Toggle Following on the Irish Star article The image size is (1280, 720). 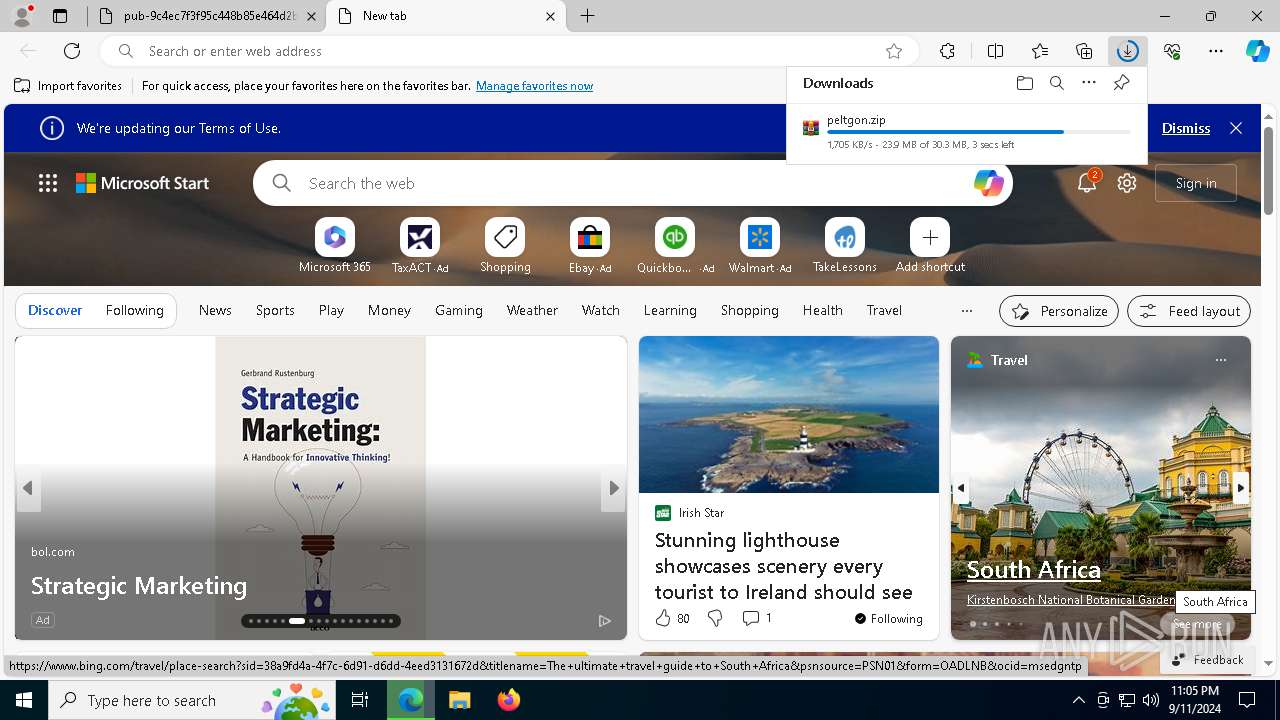[x=888, y=619]
